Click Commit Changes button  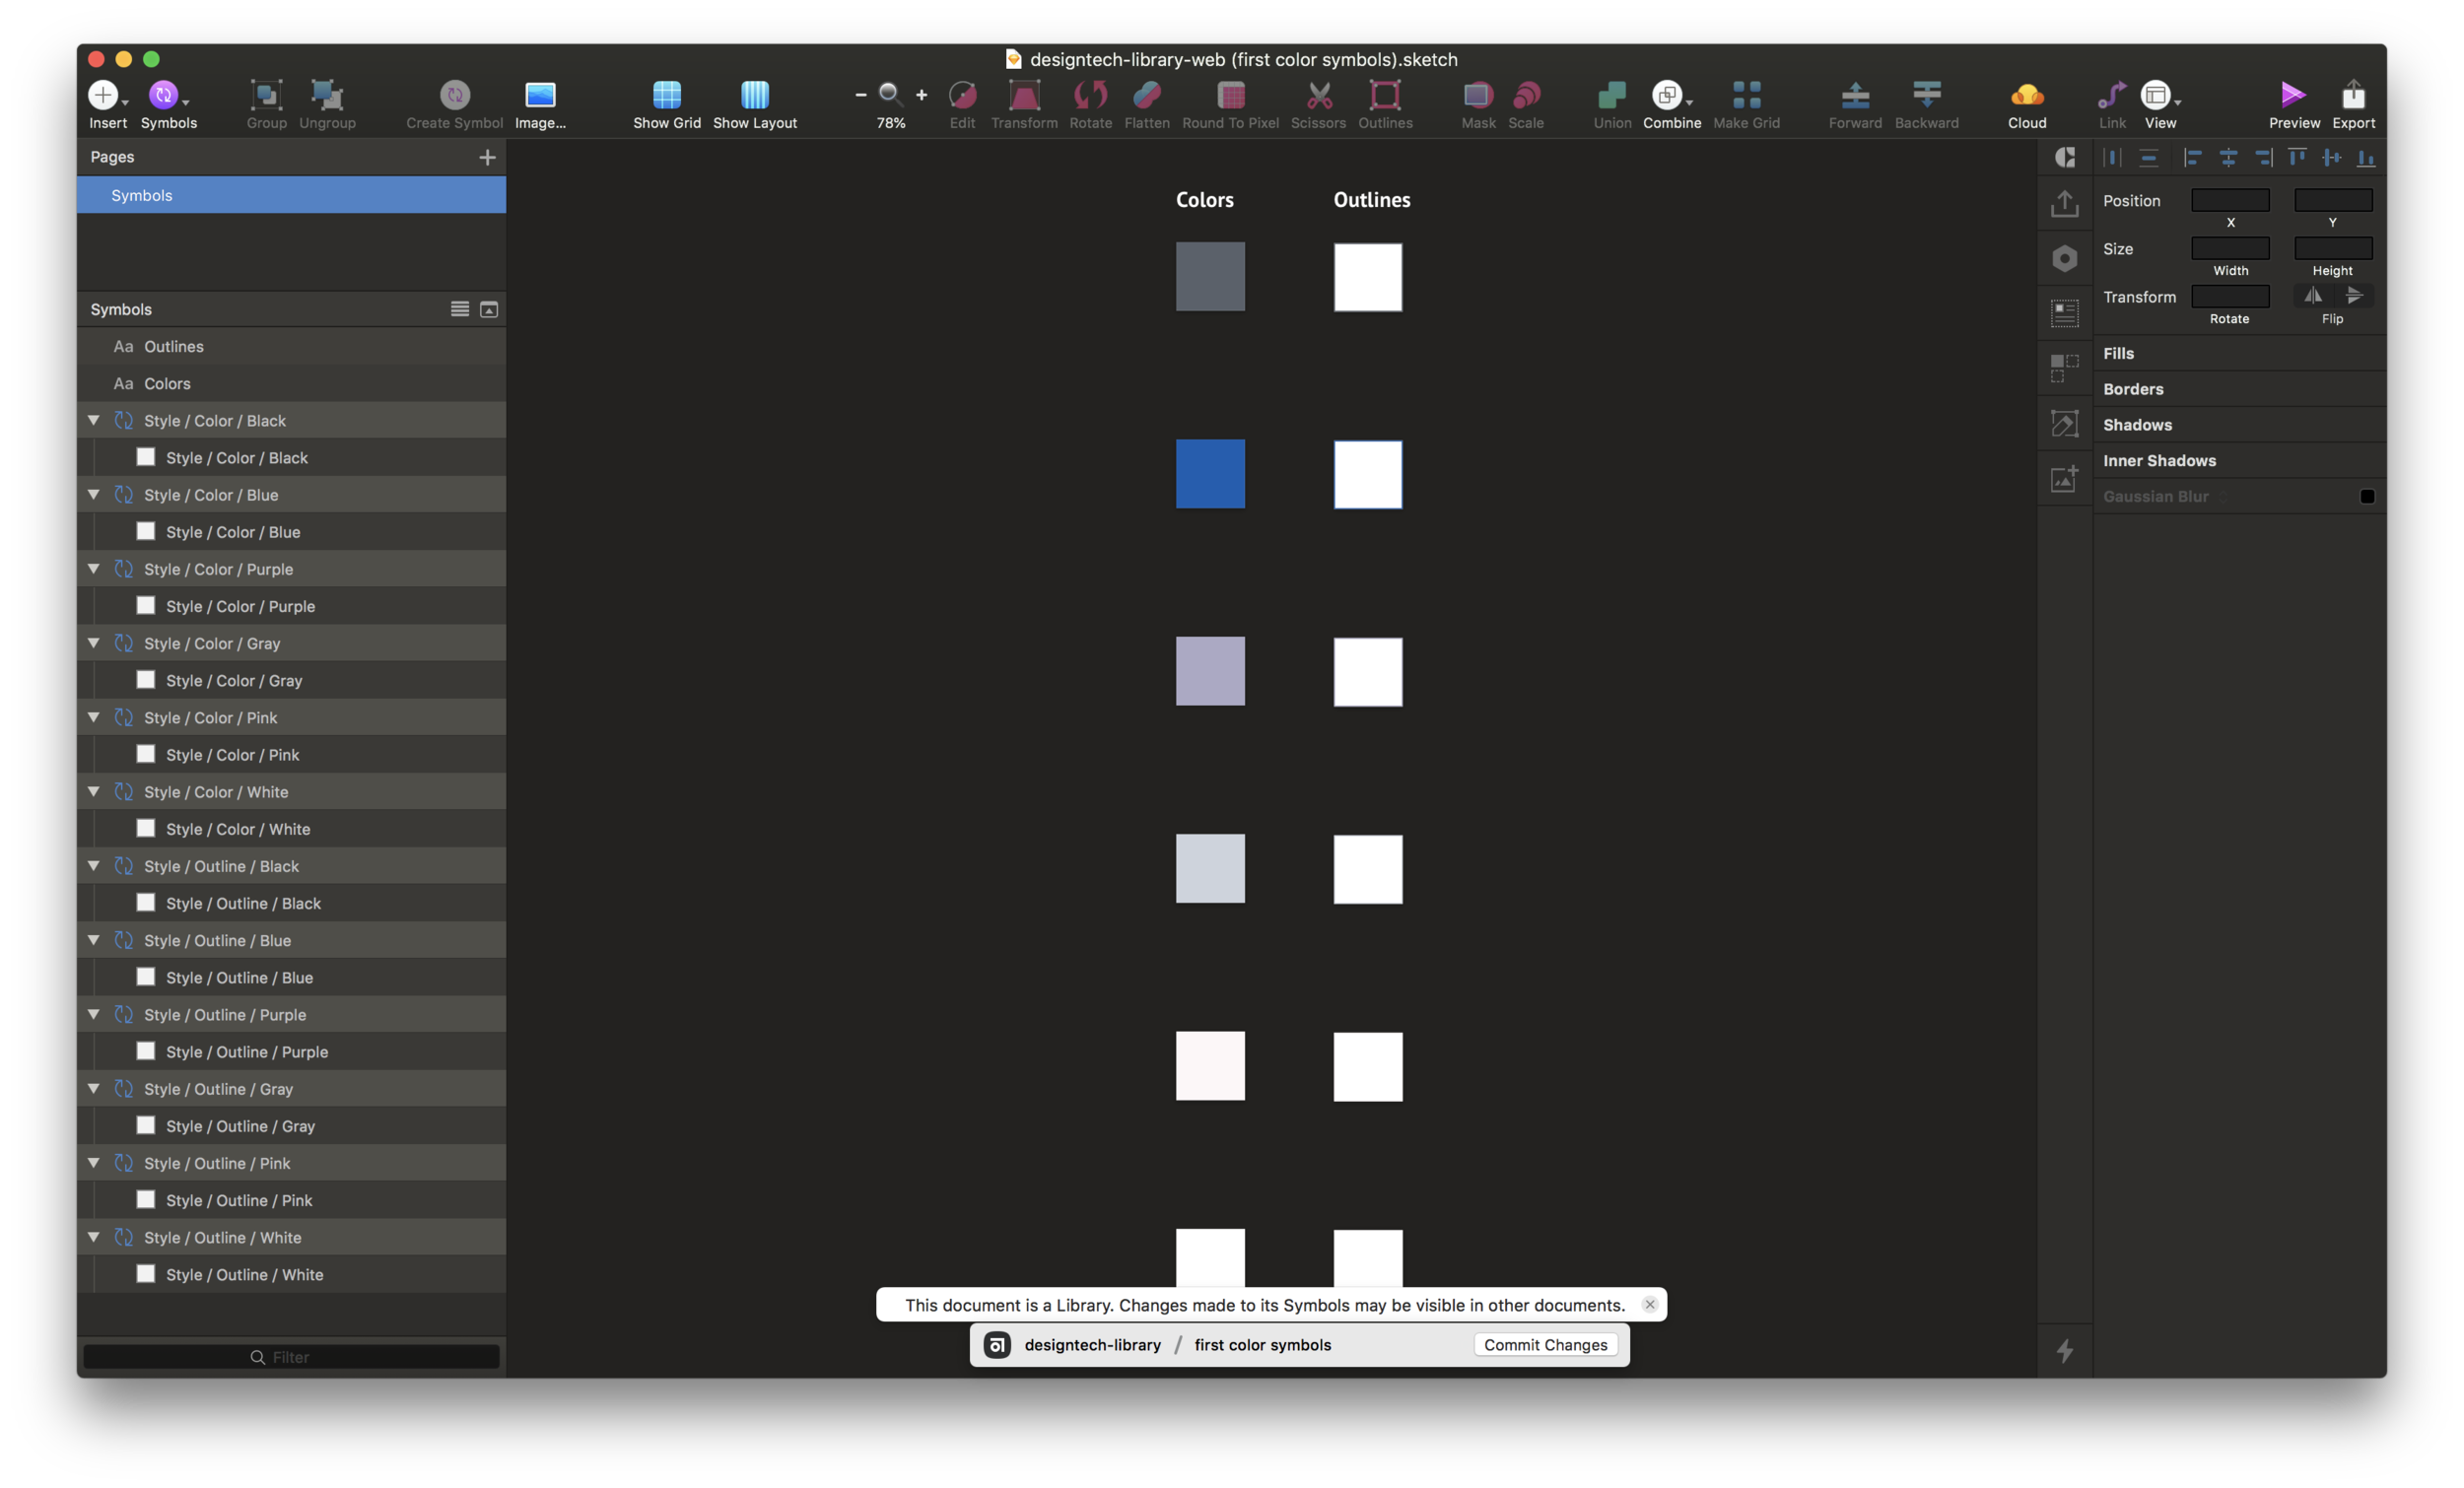pyautogui.click(x=1545, y=1344)
